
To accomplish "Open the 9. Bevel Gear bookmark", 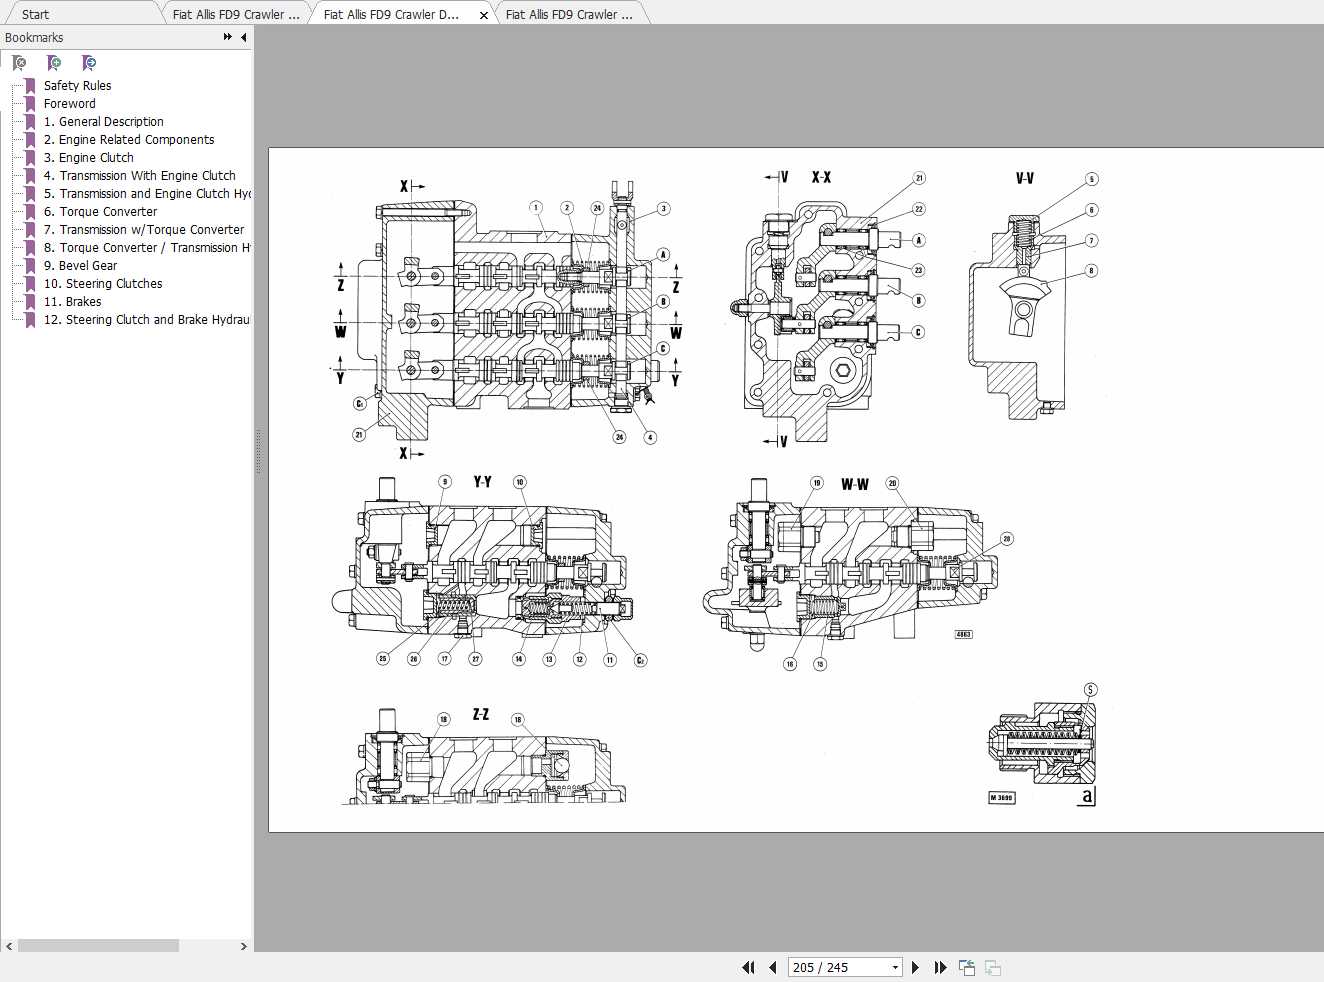I will (x=80, y=266).
